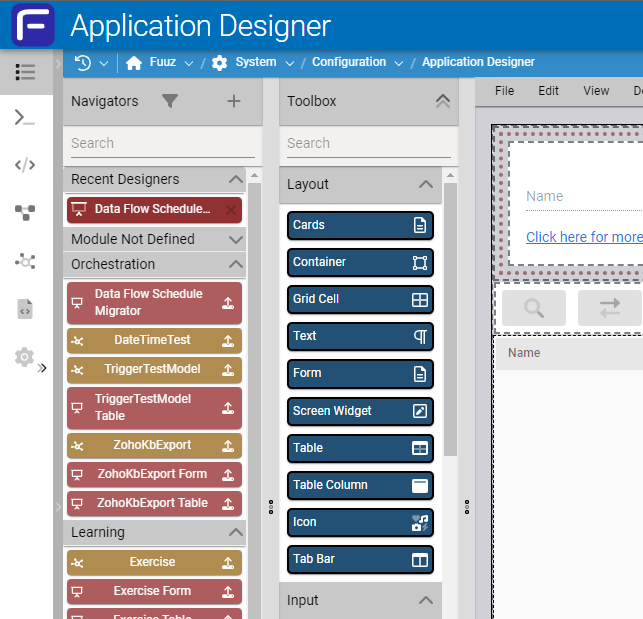643x619 pixels.
Task: Expand the Module Not Defined section
Action: click(236, 240)
